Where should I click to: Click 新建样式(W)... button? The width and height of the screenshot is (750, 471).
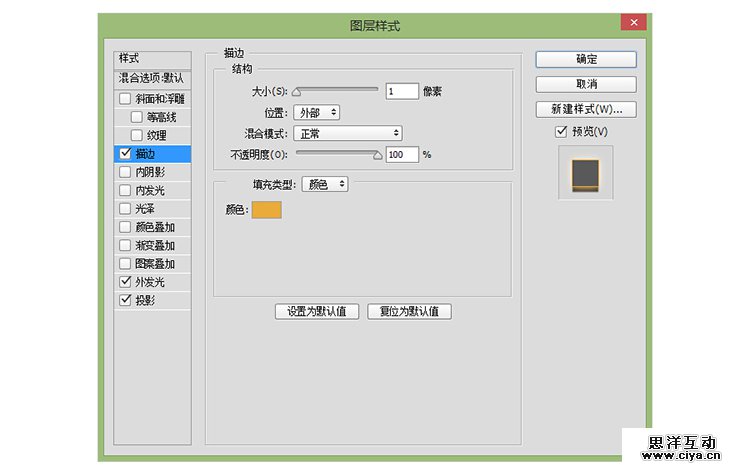tap(585, 109)
